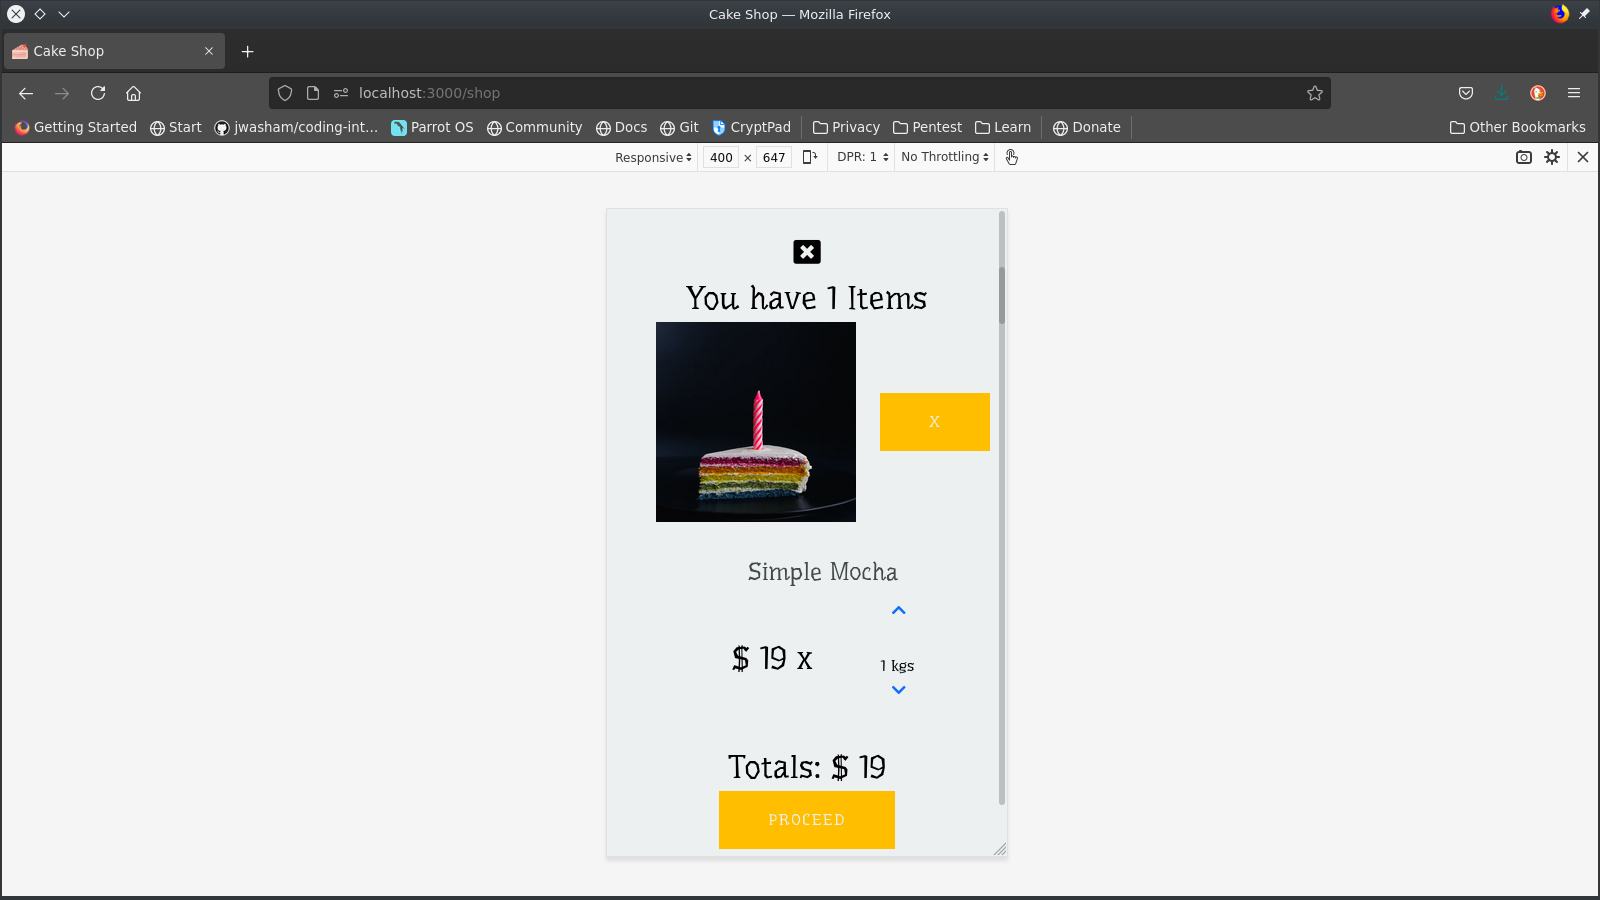Open the downloads panel

click(x=1501, y=93)
